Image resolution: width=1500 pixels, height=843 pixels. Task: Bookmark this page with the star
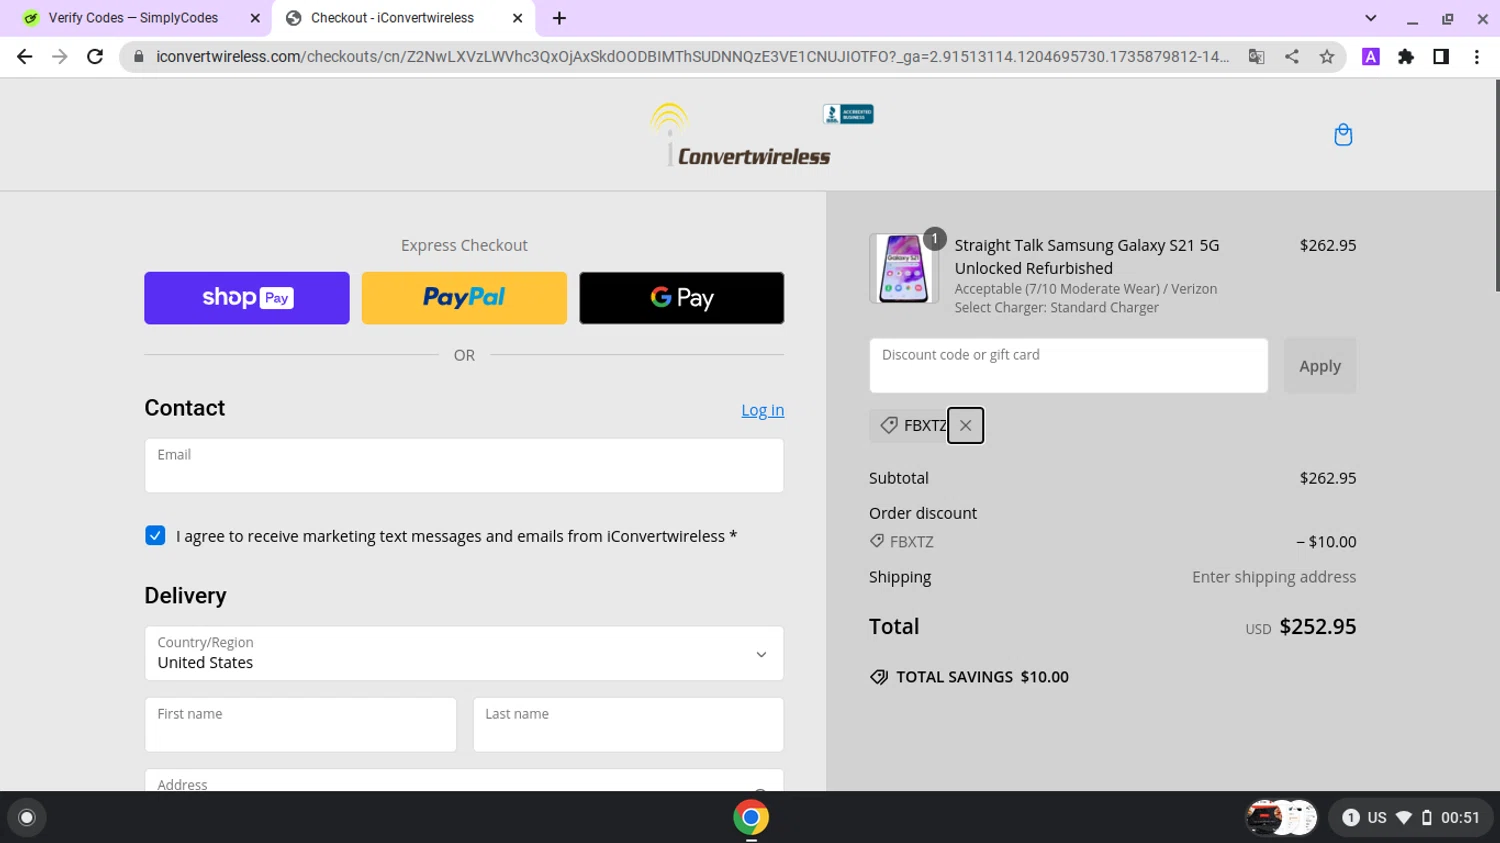[x=1327, y=57]
